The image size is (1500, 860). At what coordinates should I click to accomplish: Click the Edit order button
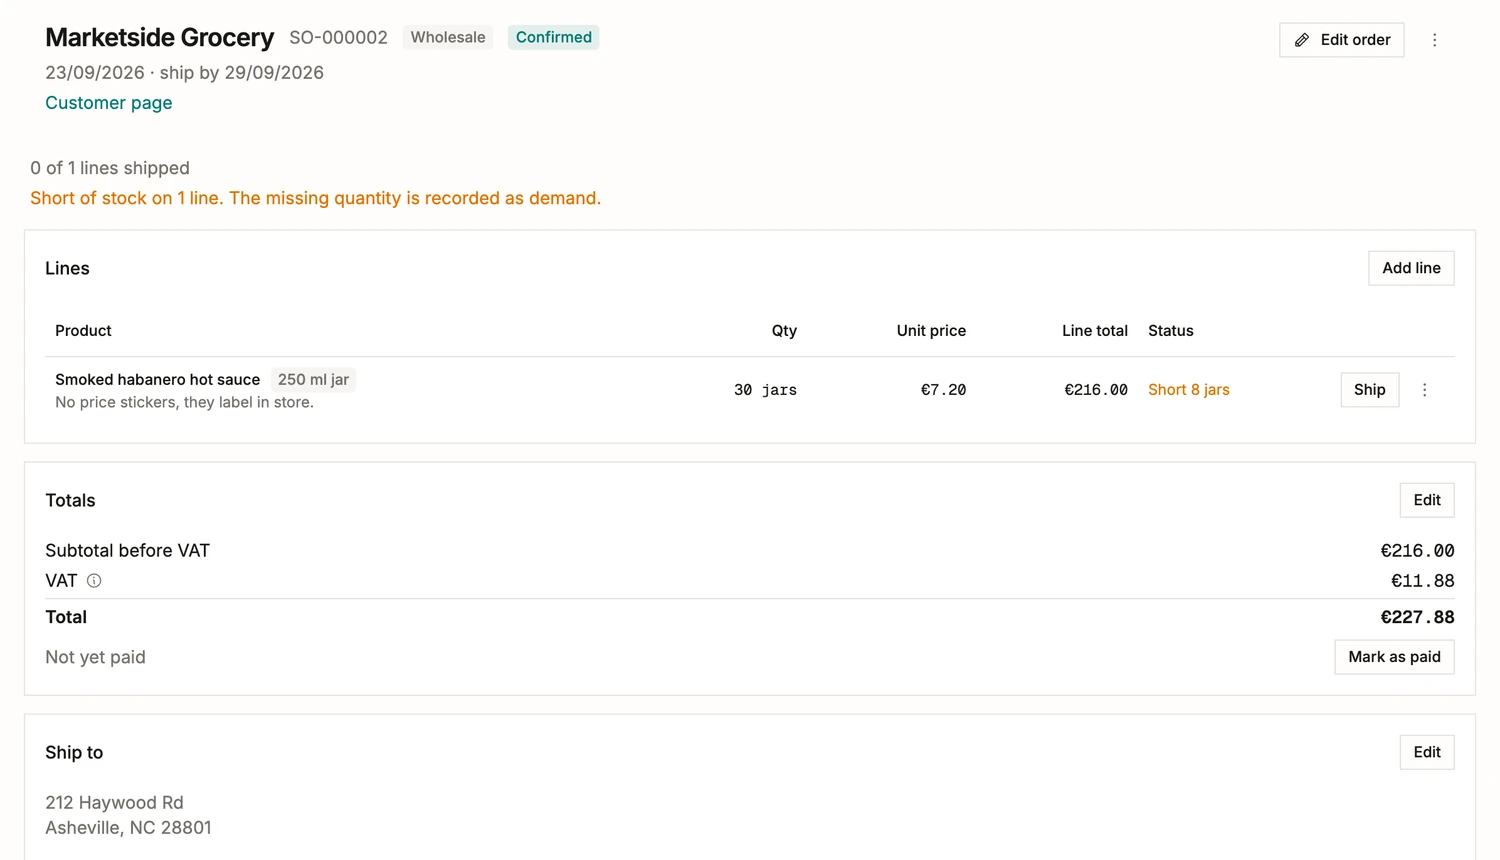tap(1341, 40)
